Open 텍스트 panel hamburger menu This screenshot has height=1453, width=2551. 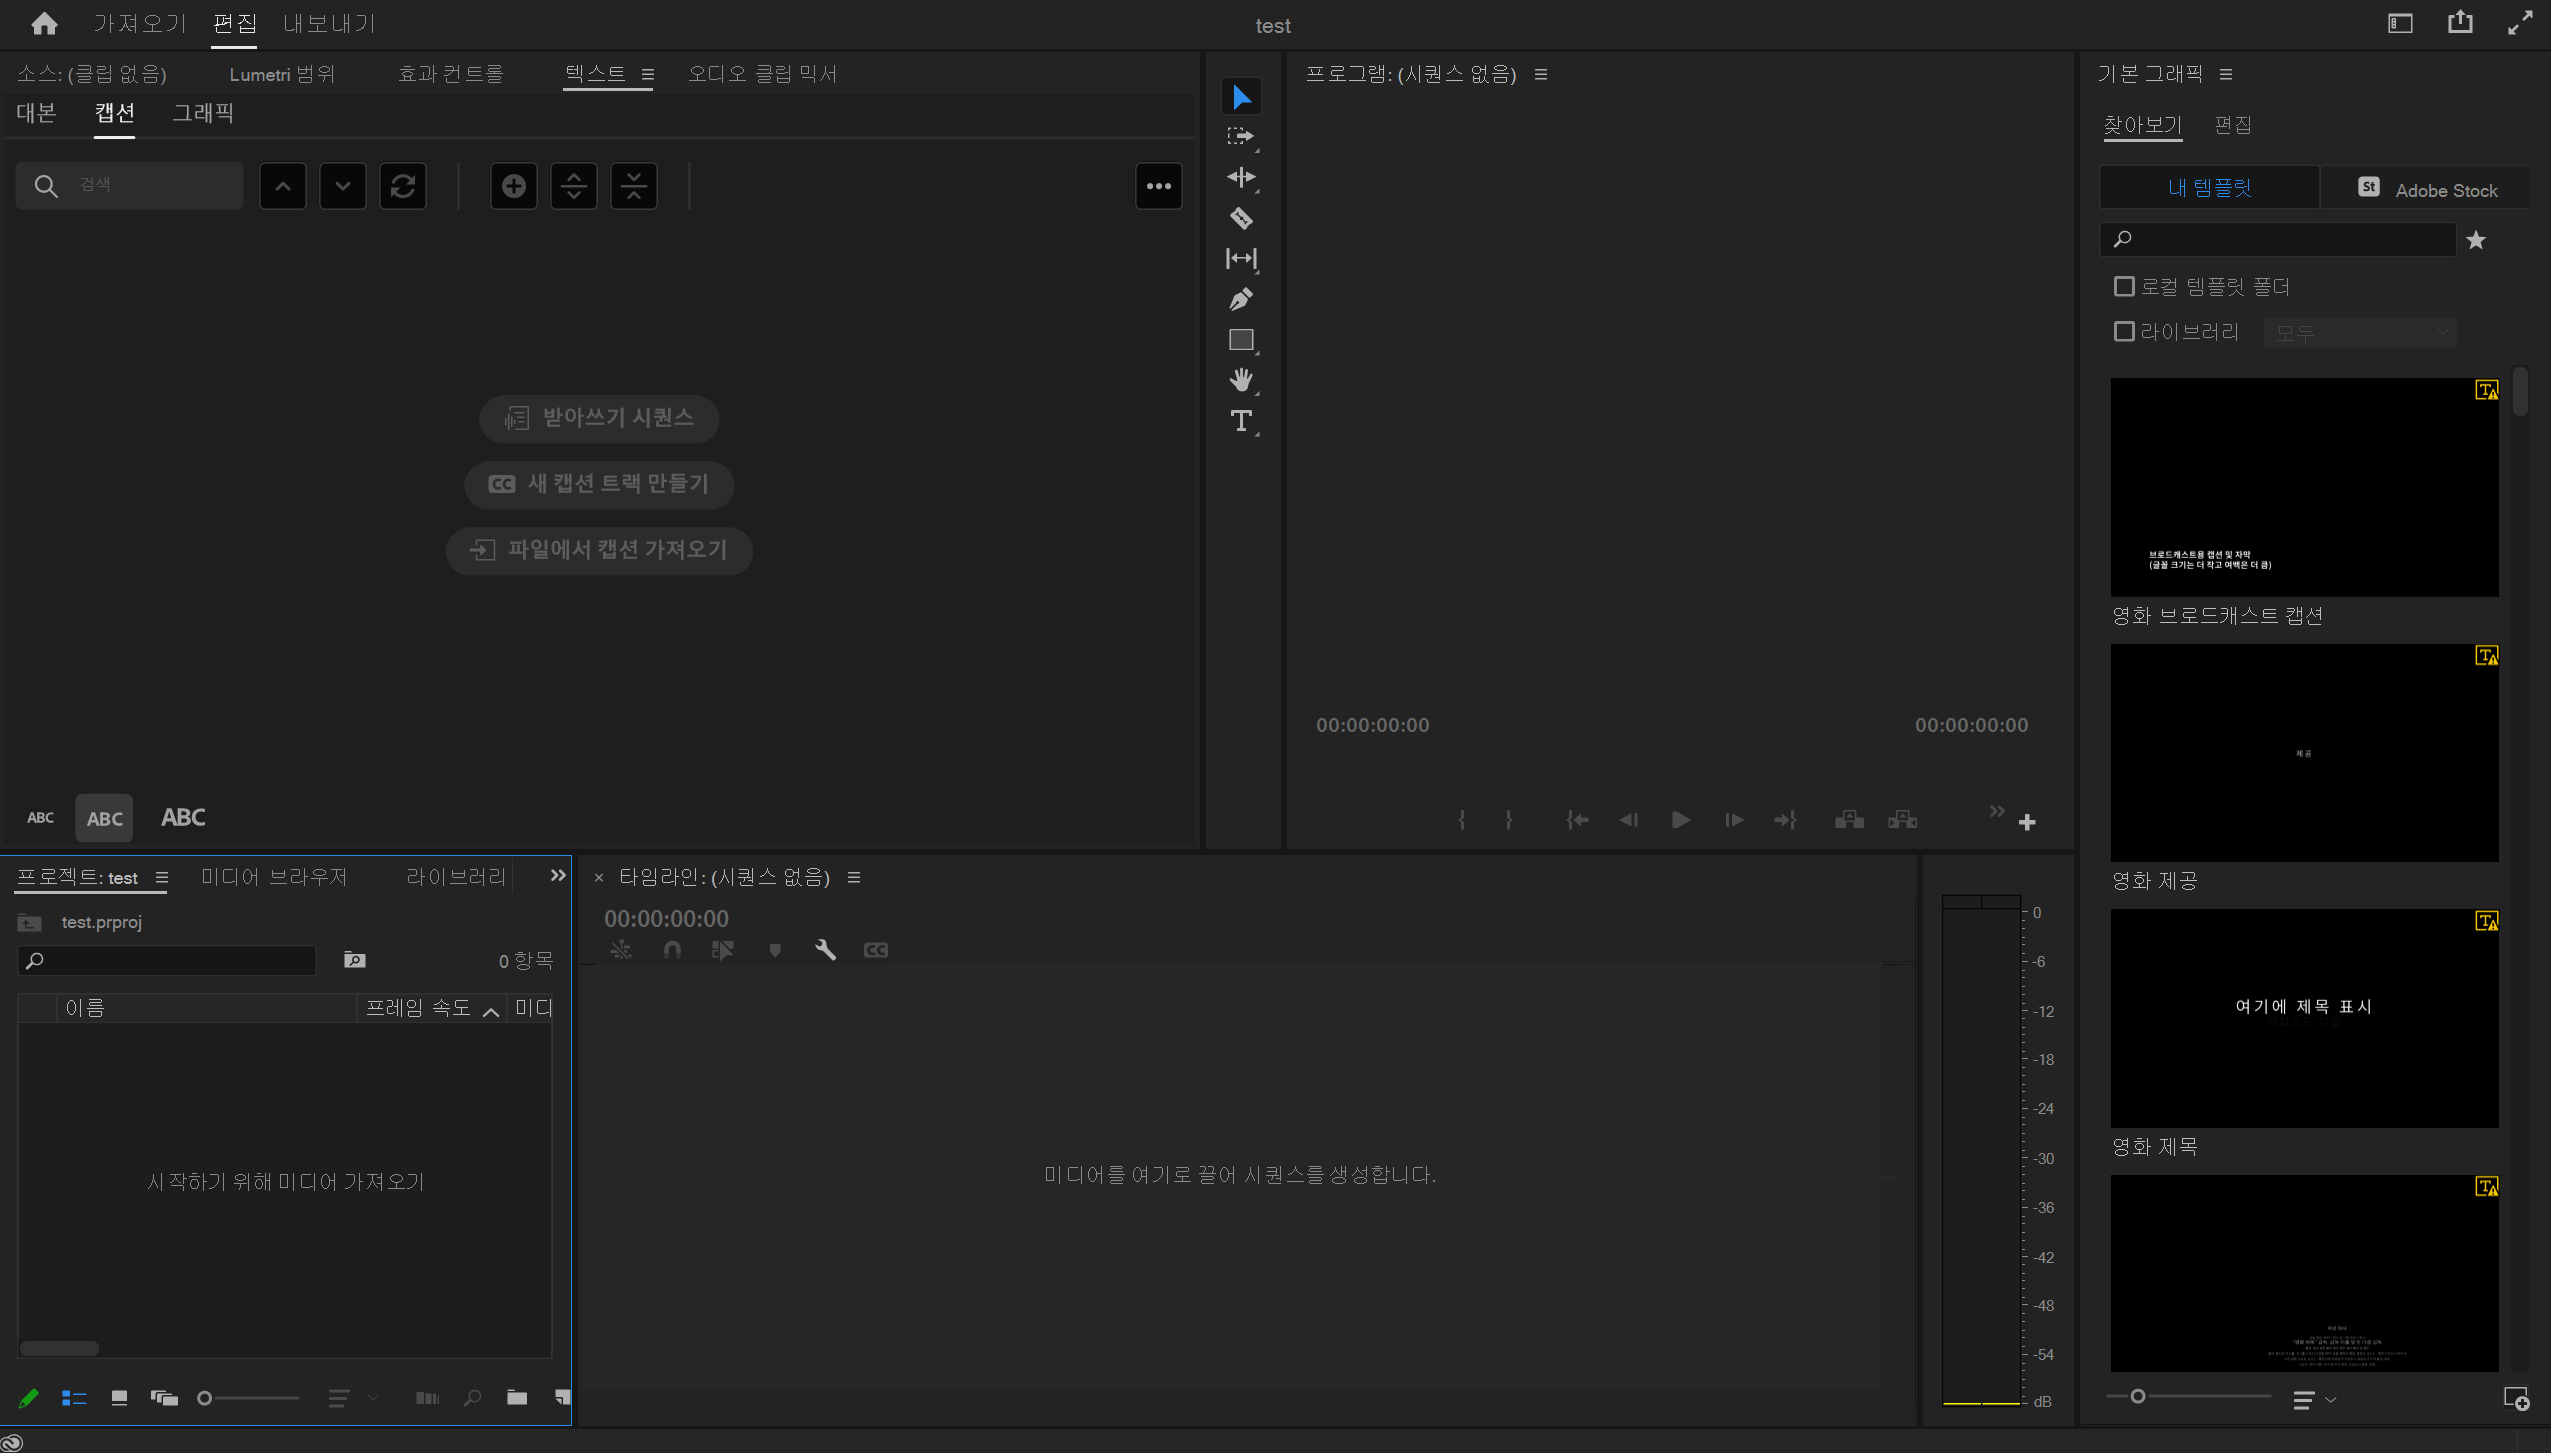click(647, 75)
